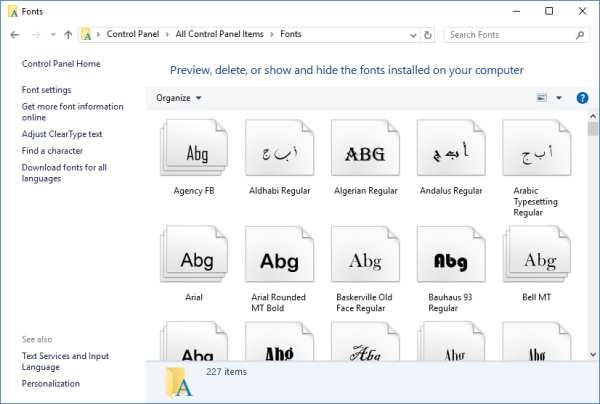This screenshot has height=404, width=600.
Task: Go up one level with Up arrow
Action: (68, 35)
